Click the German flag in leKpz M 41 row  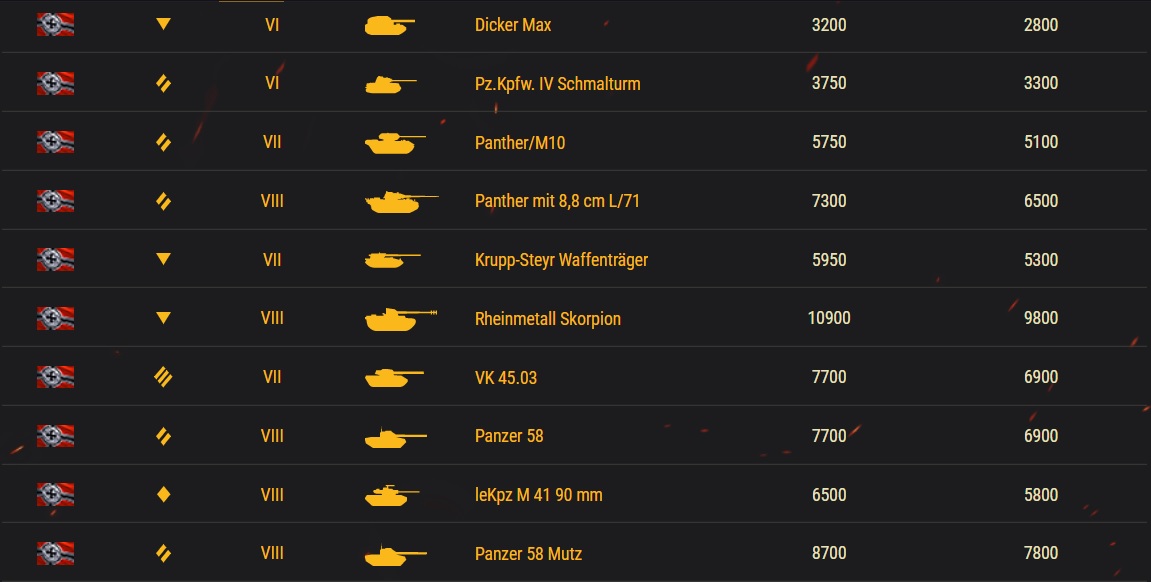pos(56,495)
